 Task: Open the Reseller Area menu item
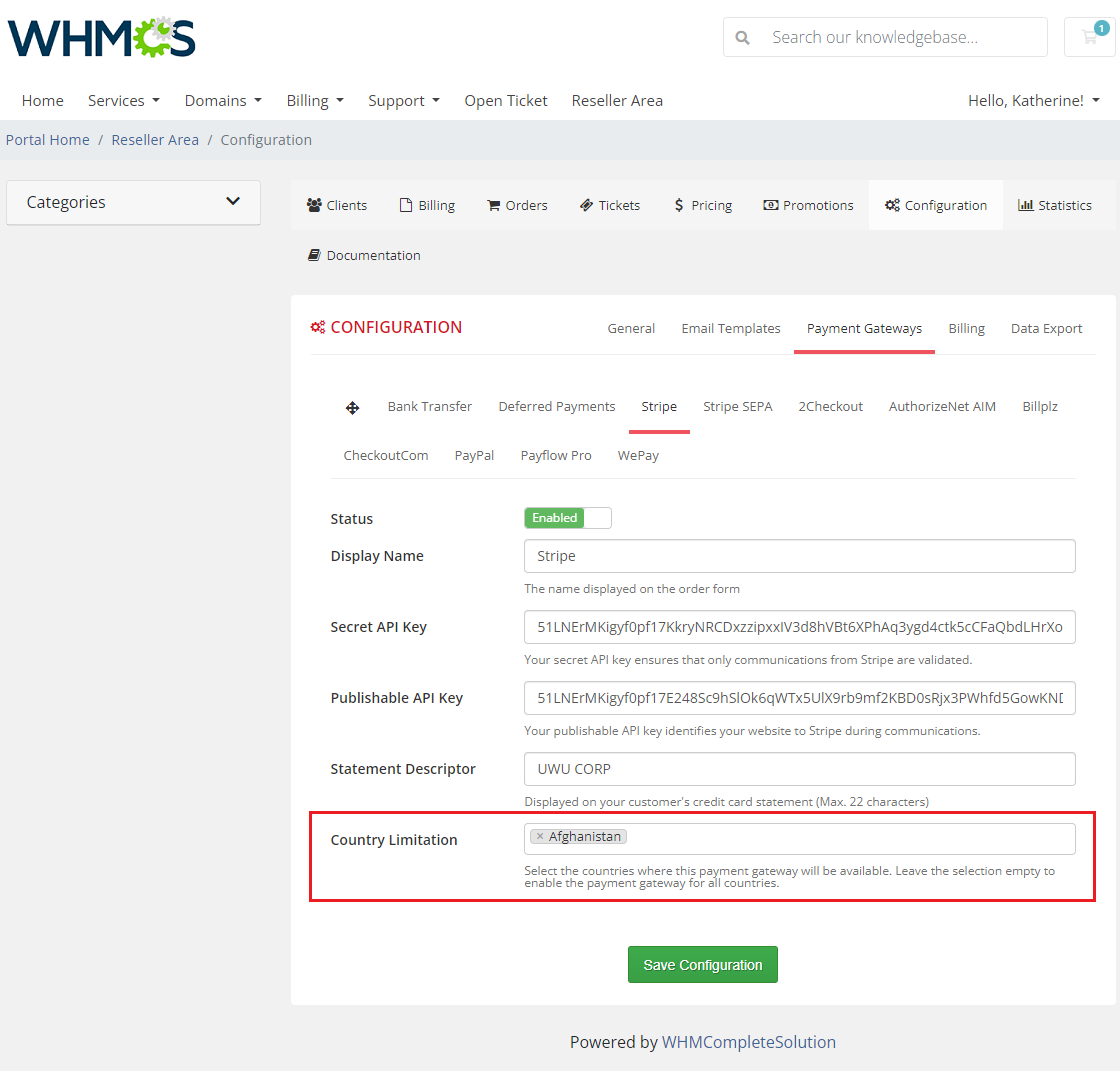point(617,101)
